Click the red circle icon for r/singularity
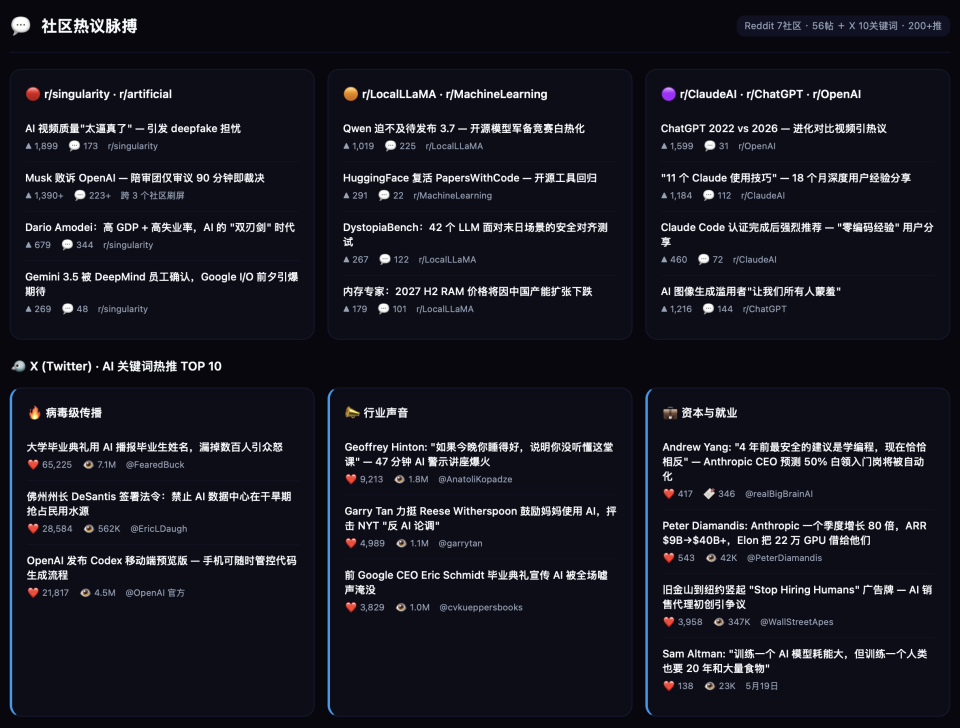The height and width of the screenshot is (728, 960). [32, 94]
